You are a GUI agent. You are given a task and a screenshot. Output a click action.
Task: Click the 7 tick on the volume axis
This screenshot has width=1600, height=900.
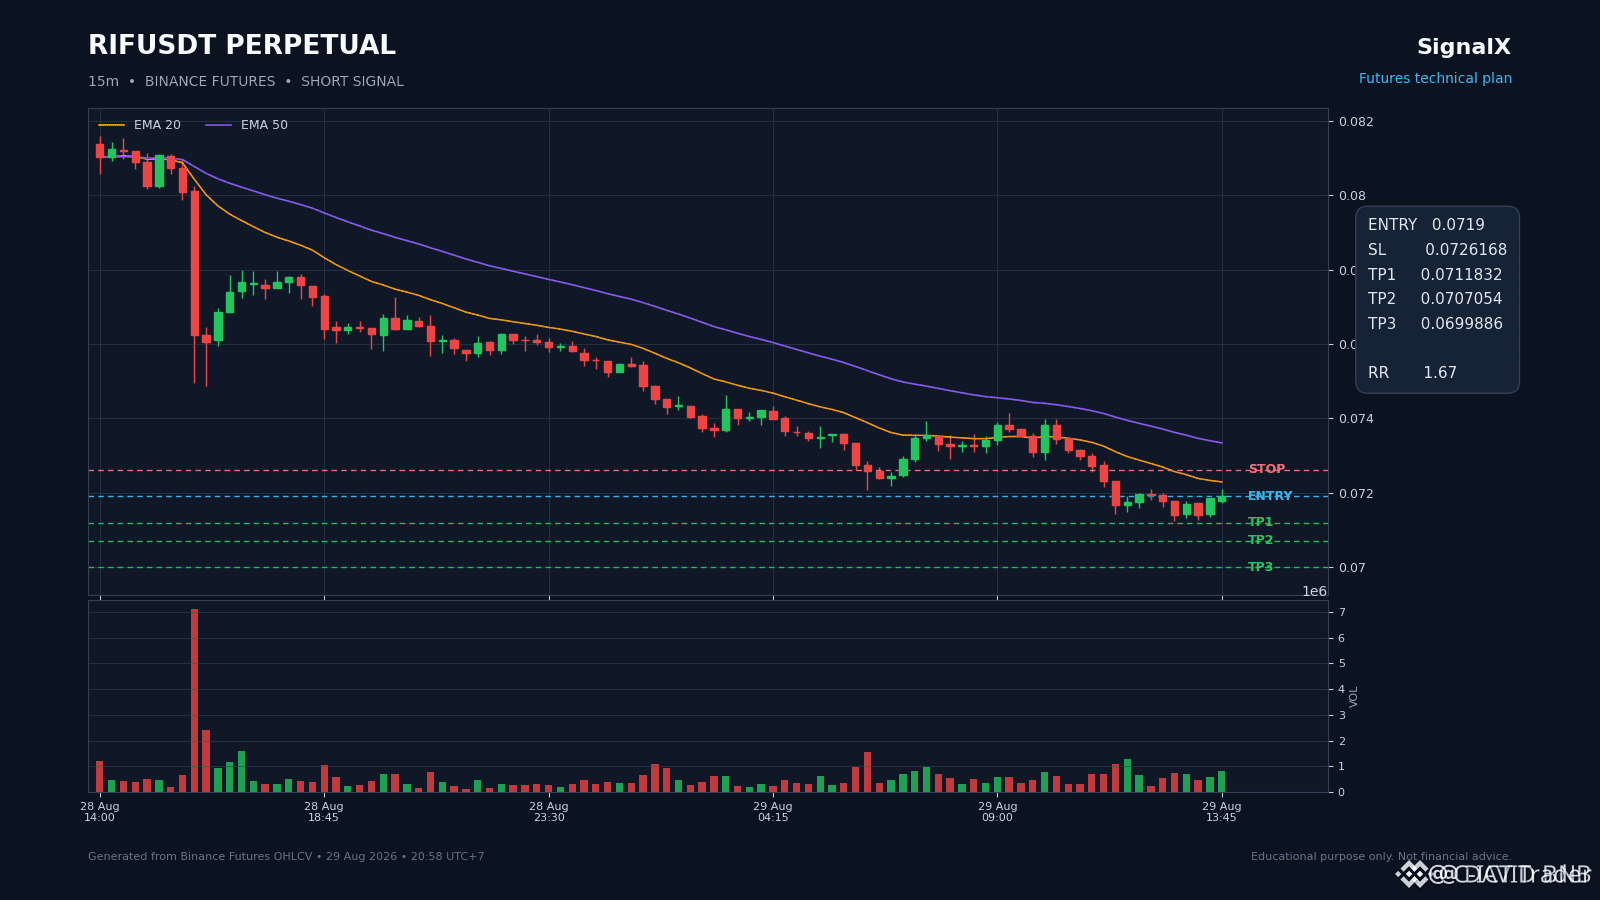point(1342,613)
